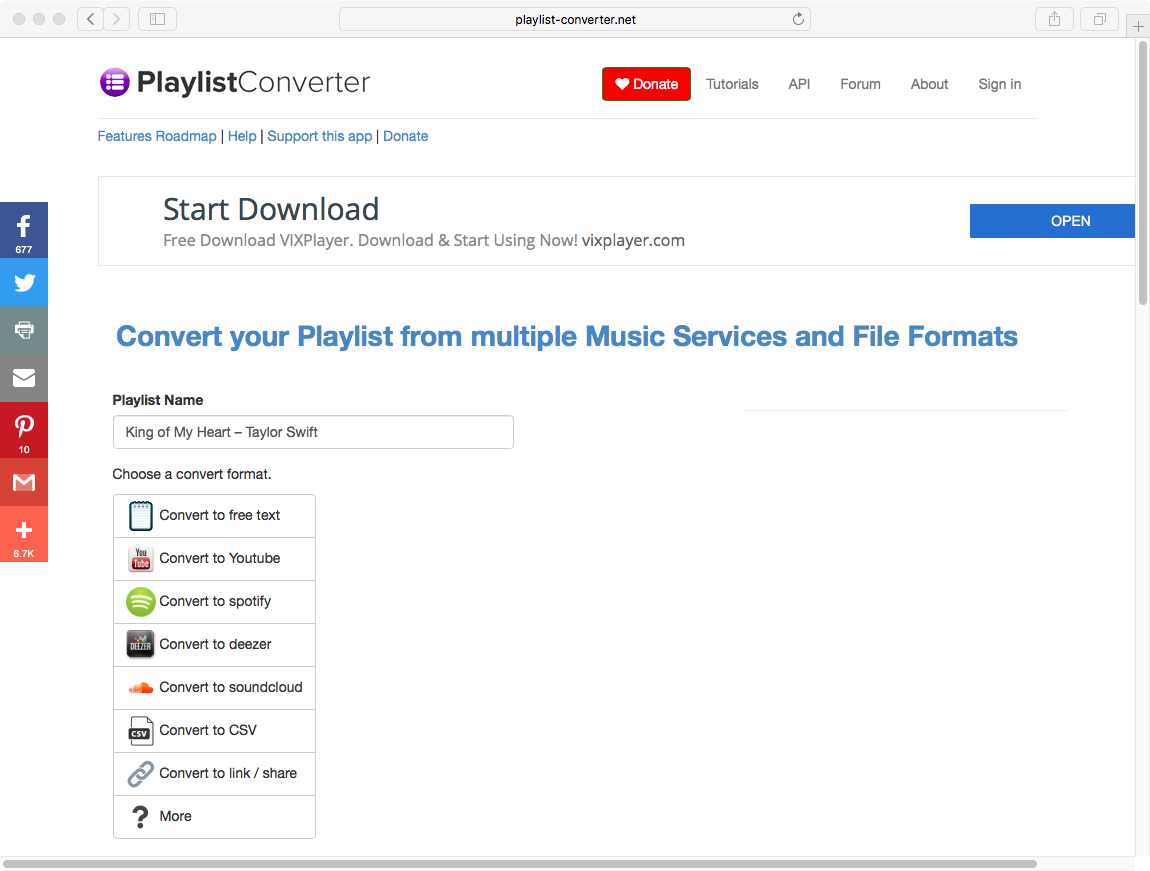
Task: Click the More option label
Action: (x=175, y=817)
